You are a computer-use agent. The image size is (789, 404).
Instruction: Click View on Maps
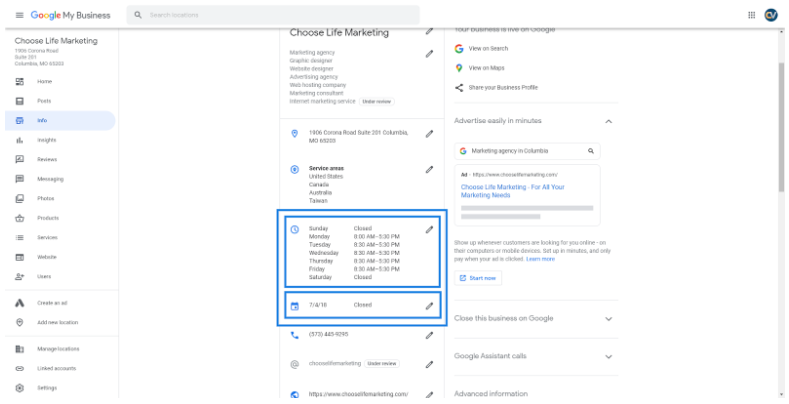486,68
